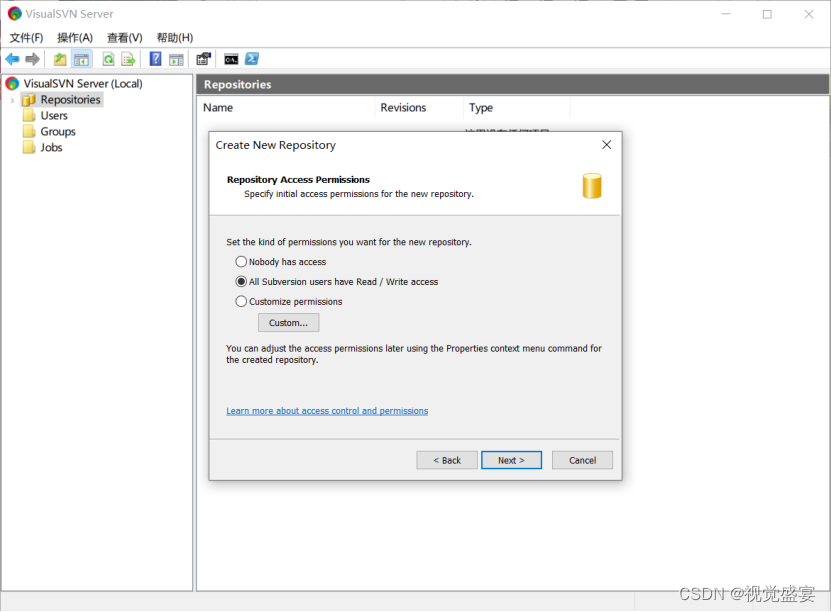This screenshot has height=612, width=831.
Task: Click the Groups folder icon in tree
Action: [29, 131]
